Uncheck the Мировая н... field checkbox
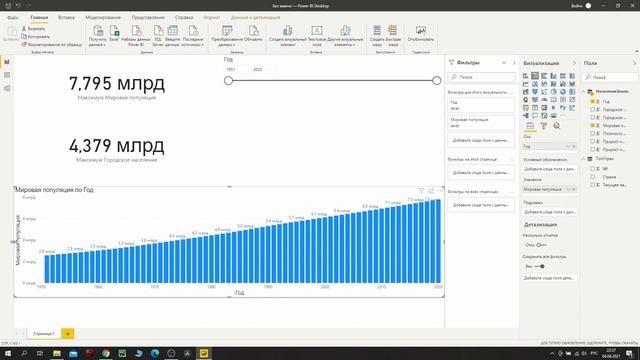The height and width of the screenshot is (360, 640). click(592, 125)
